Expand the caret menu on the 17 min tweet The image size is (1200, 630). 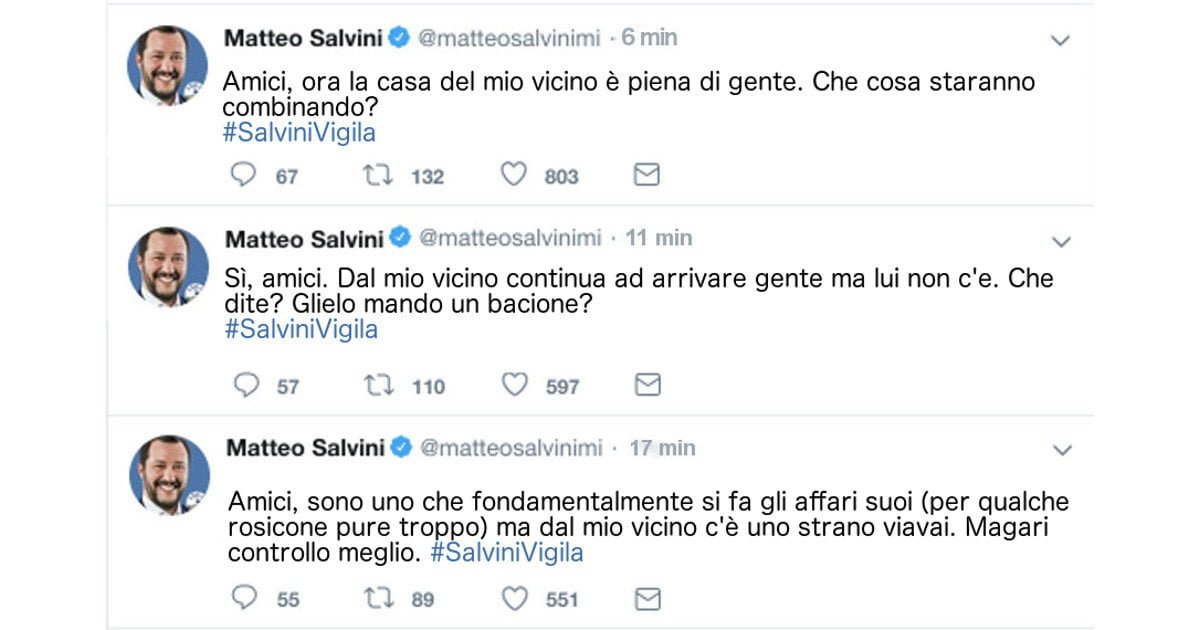point(1061,450)
